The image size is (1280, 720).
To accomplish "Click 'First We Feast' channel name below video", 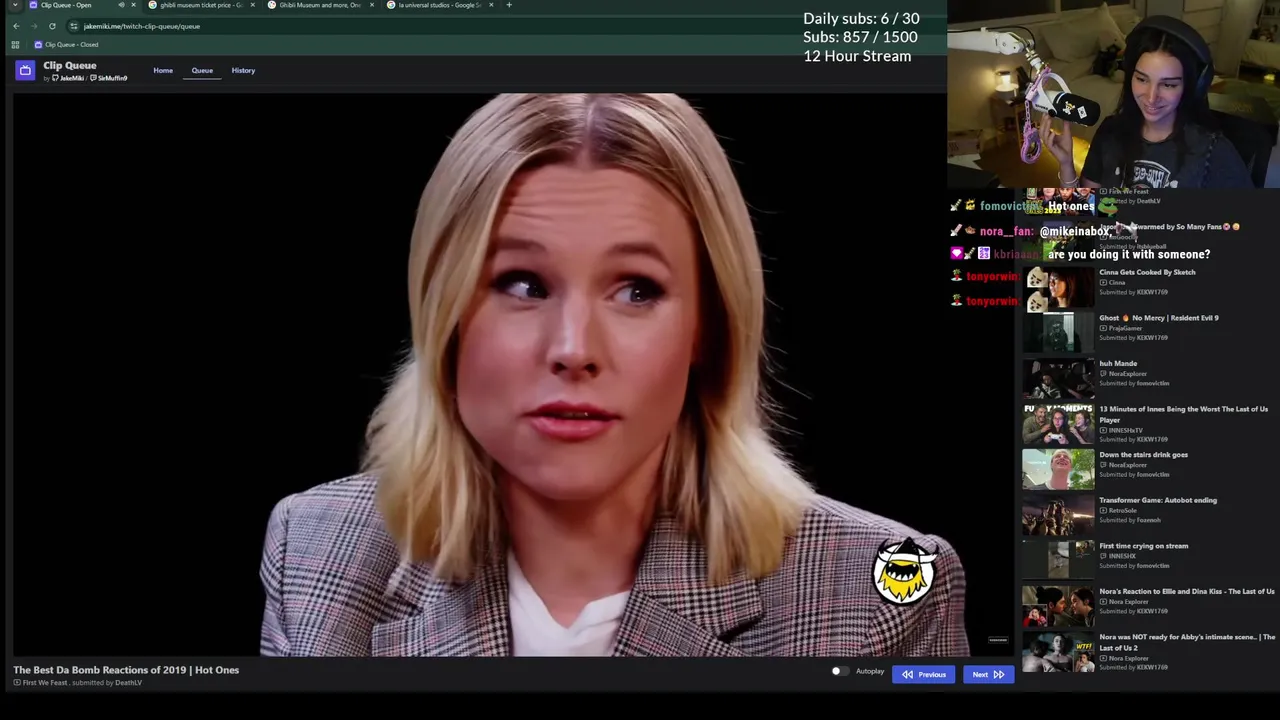I will tap(45, 683).
